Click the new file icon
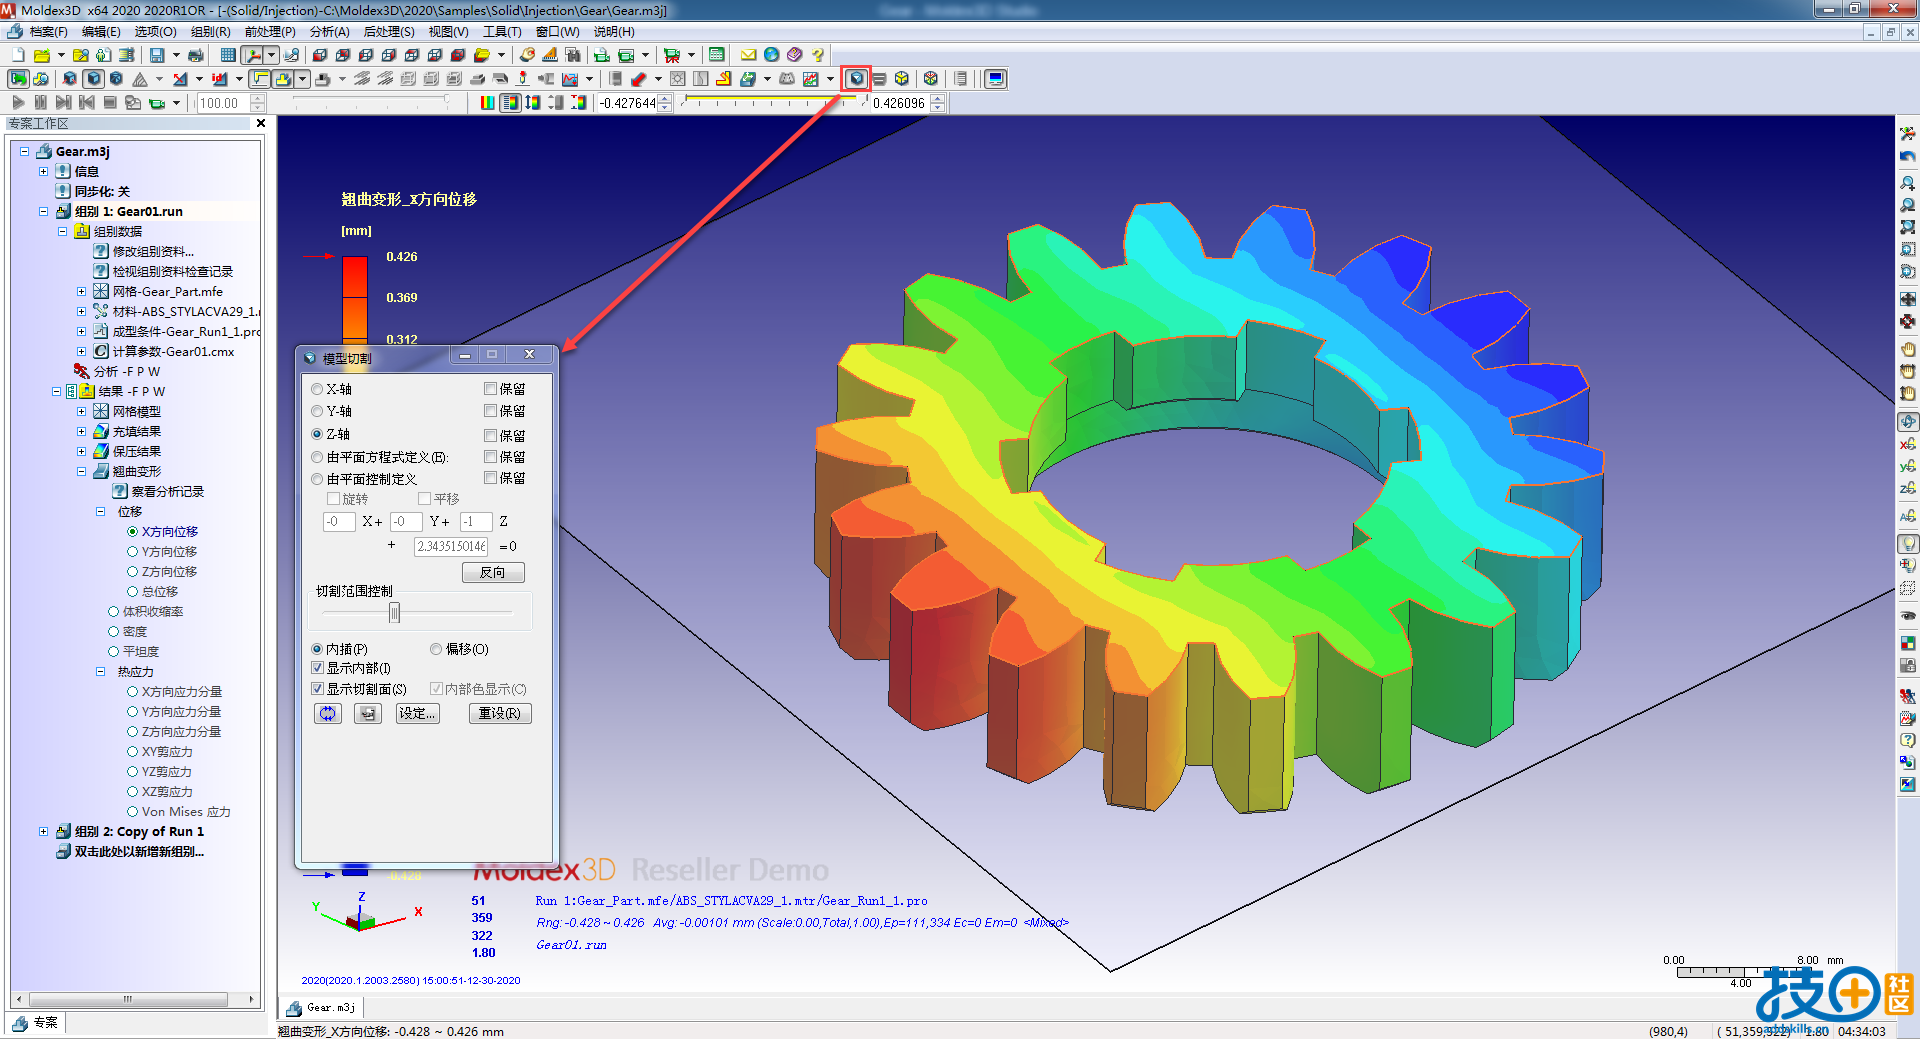This screenshot has height=1040, width=1920. (x=18, y=55)
